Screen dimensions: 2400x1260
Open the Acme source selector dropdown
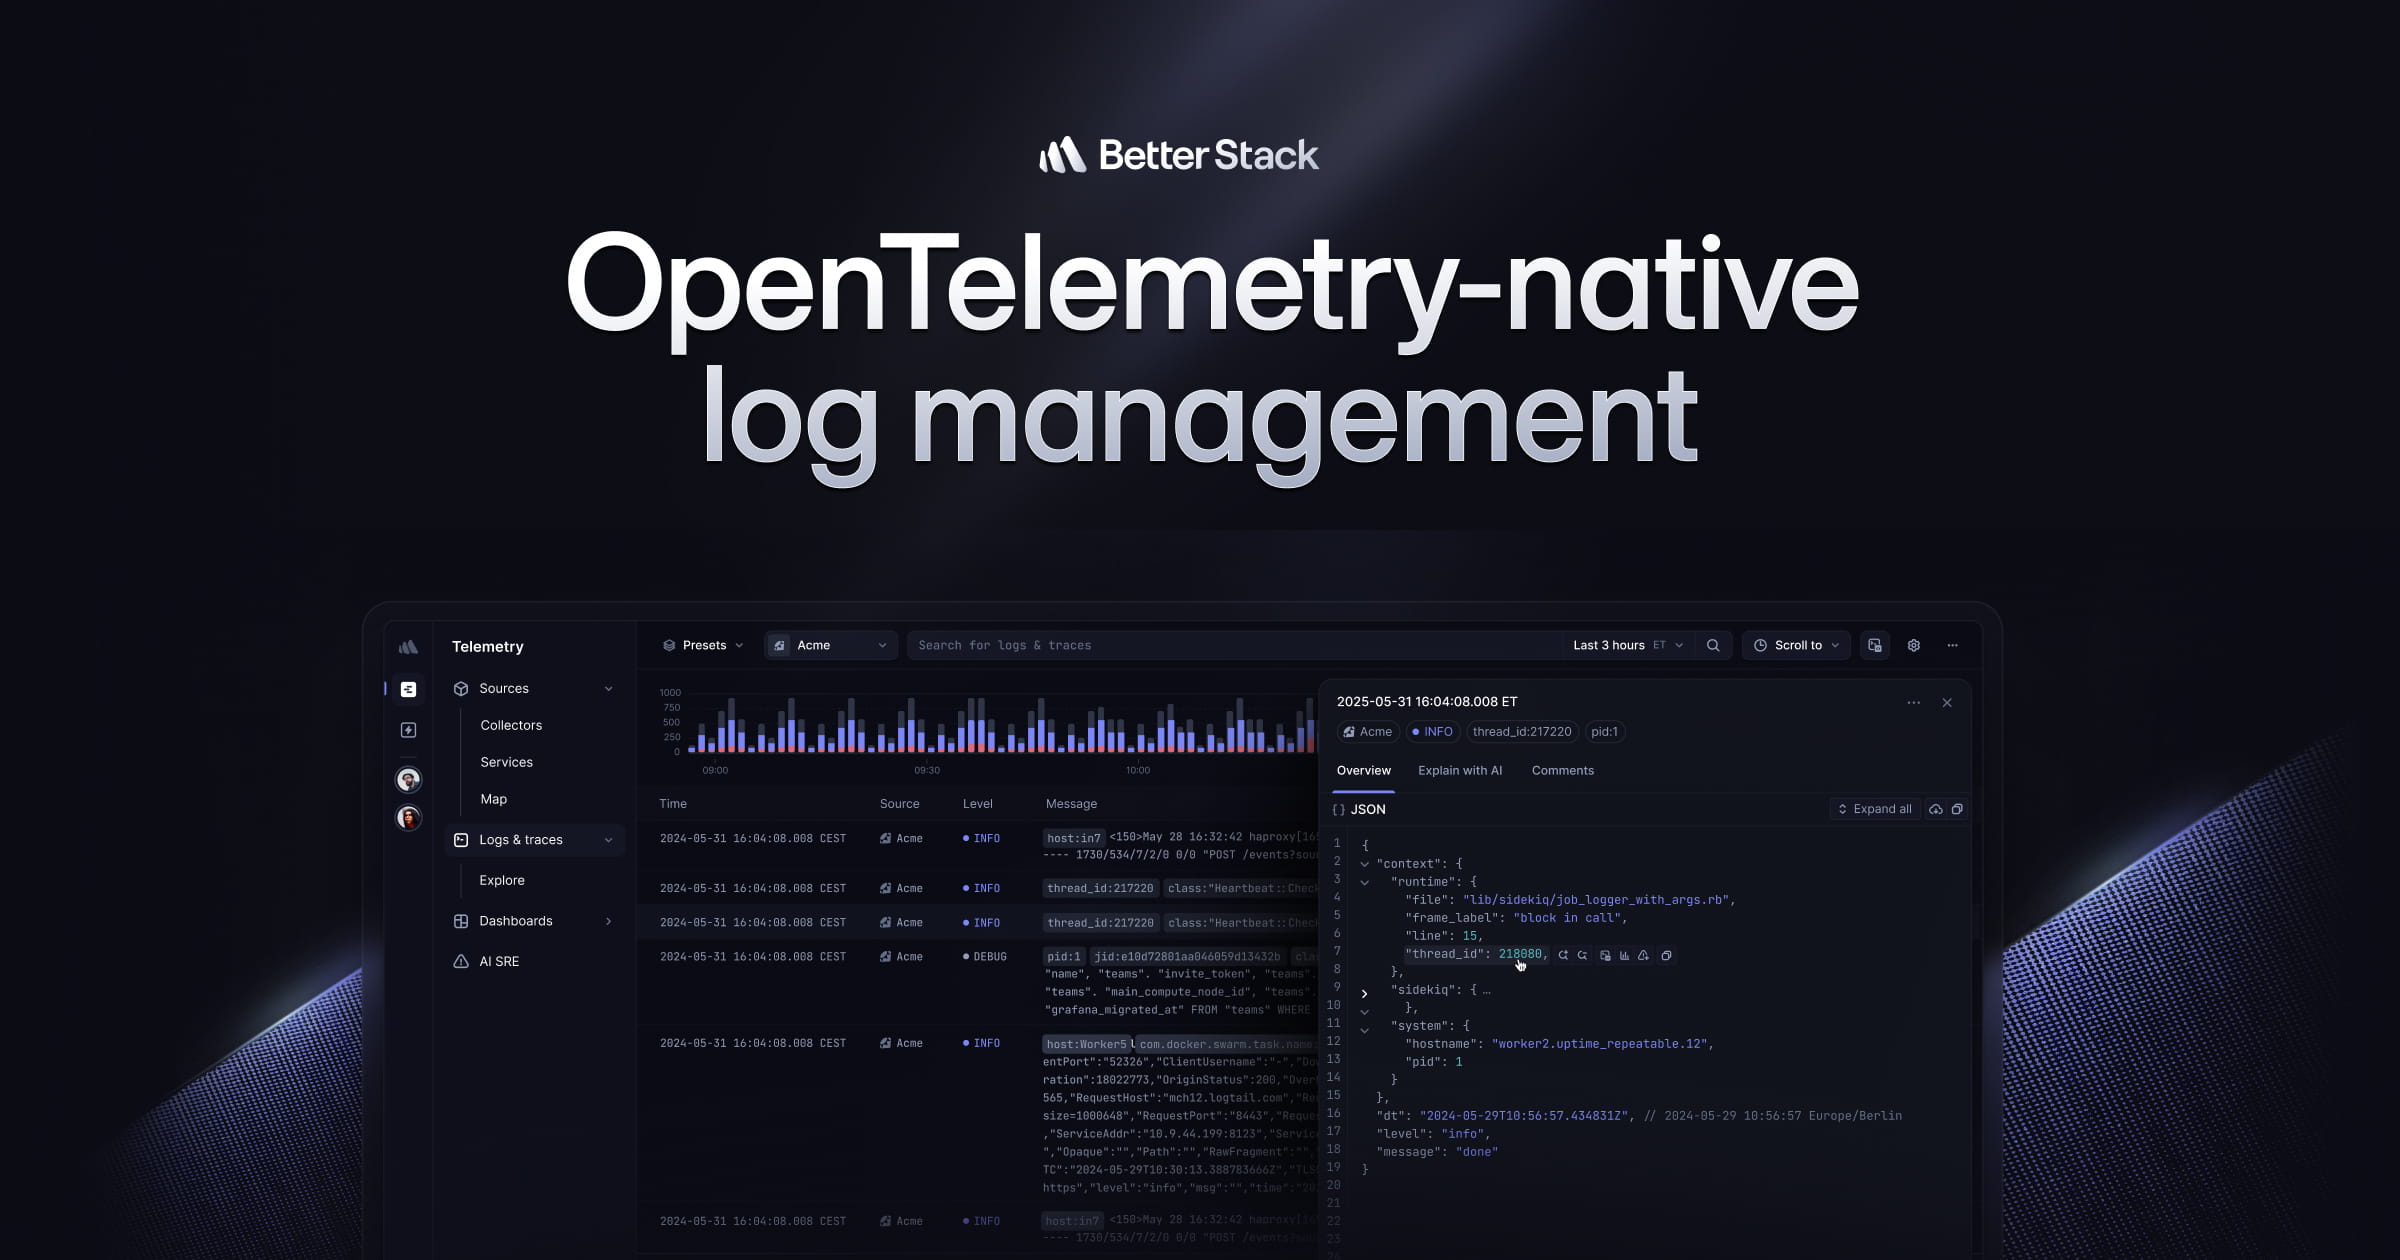click(830, 645)
